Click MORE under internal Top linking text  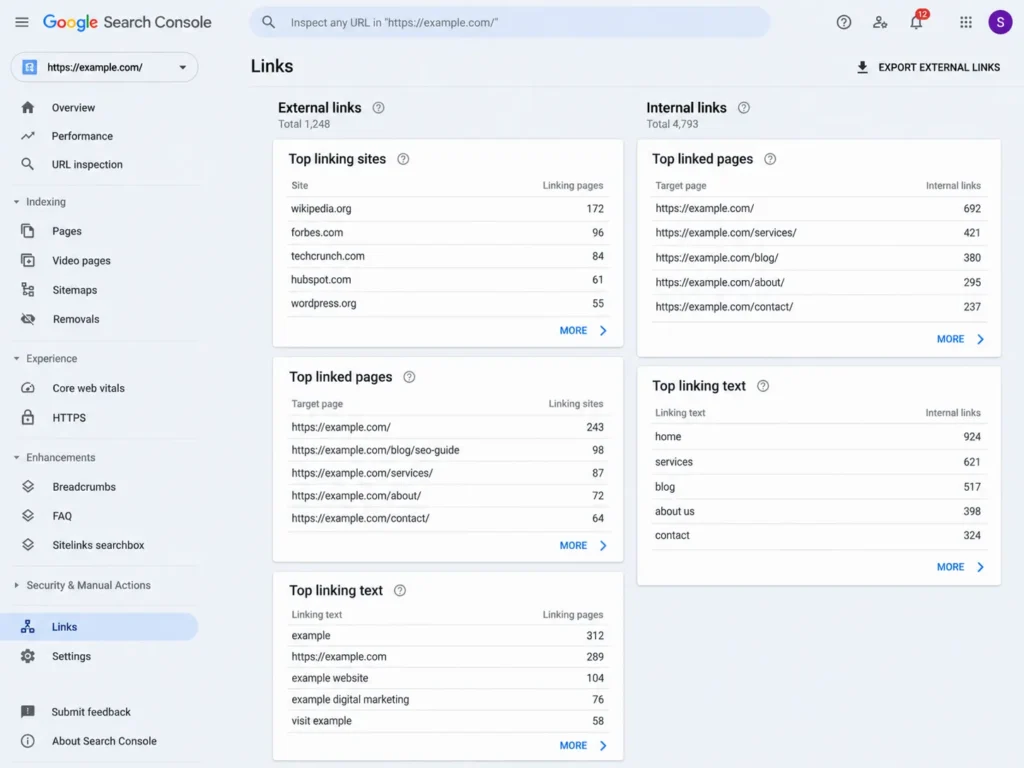(x=960, y=567)
